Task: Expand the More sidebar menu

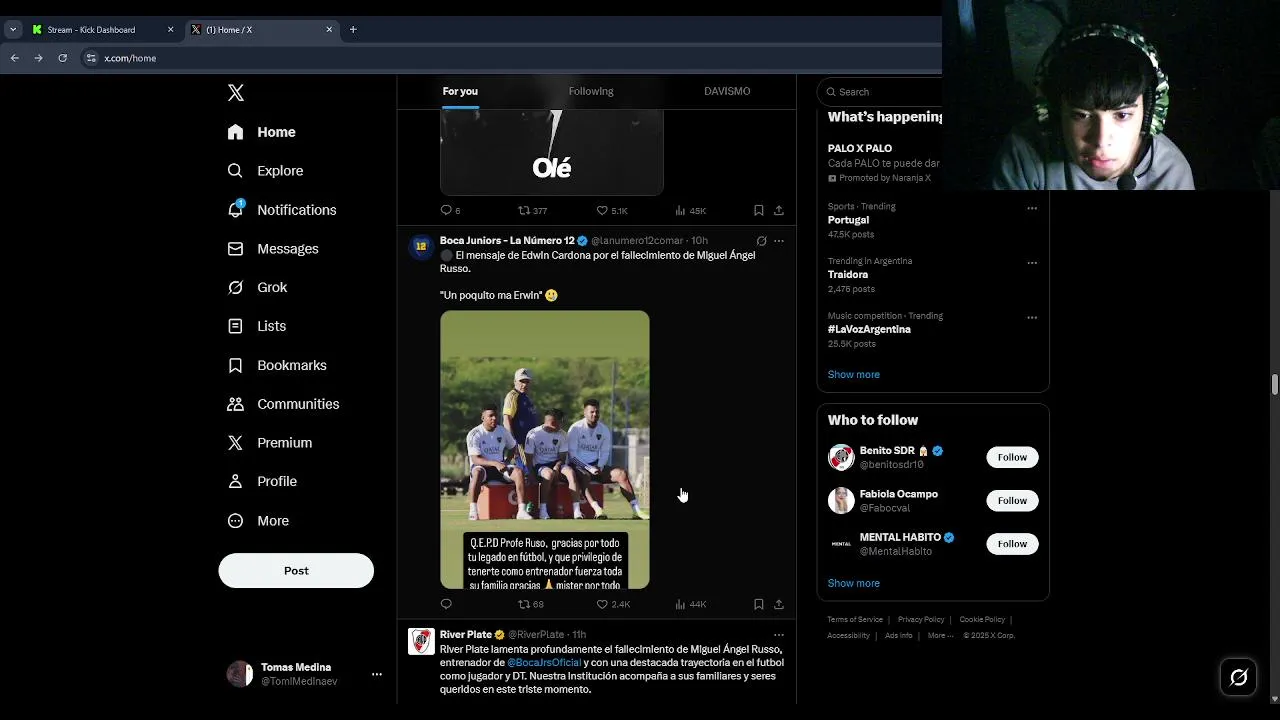Action: click(x=258, y=521)
